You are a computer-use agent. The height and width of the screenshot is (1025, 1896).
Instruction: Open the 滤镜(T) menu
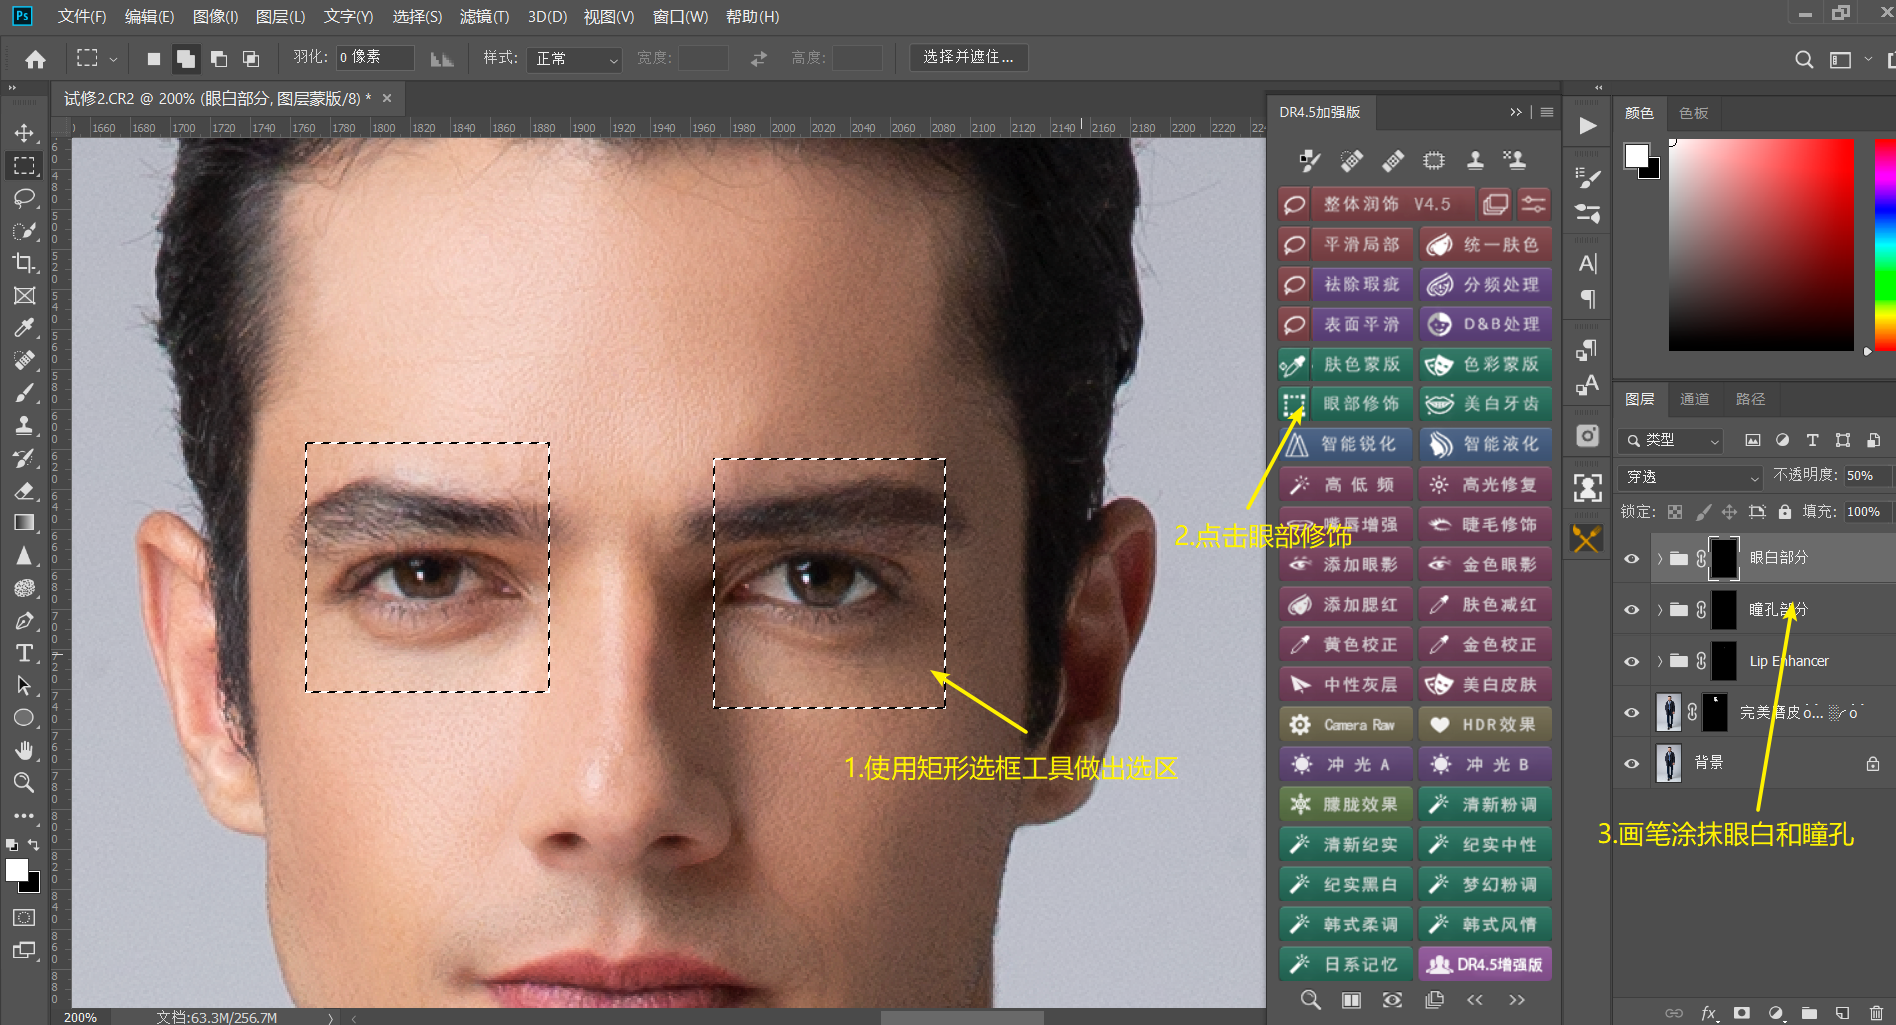(x=484, y=17)
